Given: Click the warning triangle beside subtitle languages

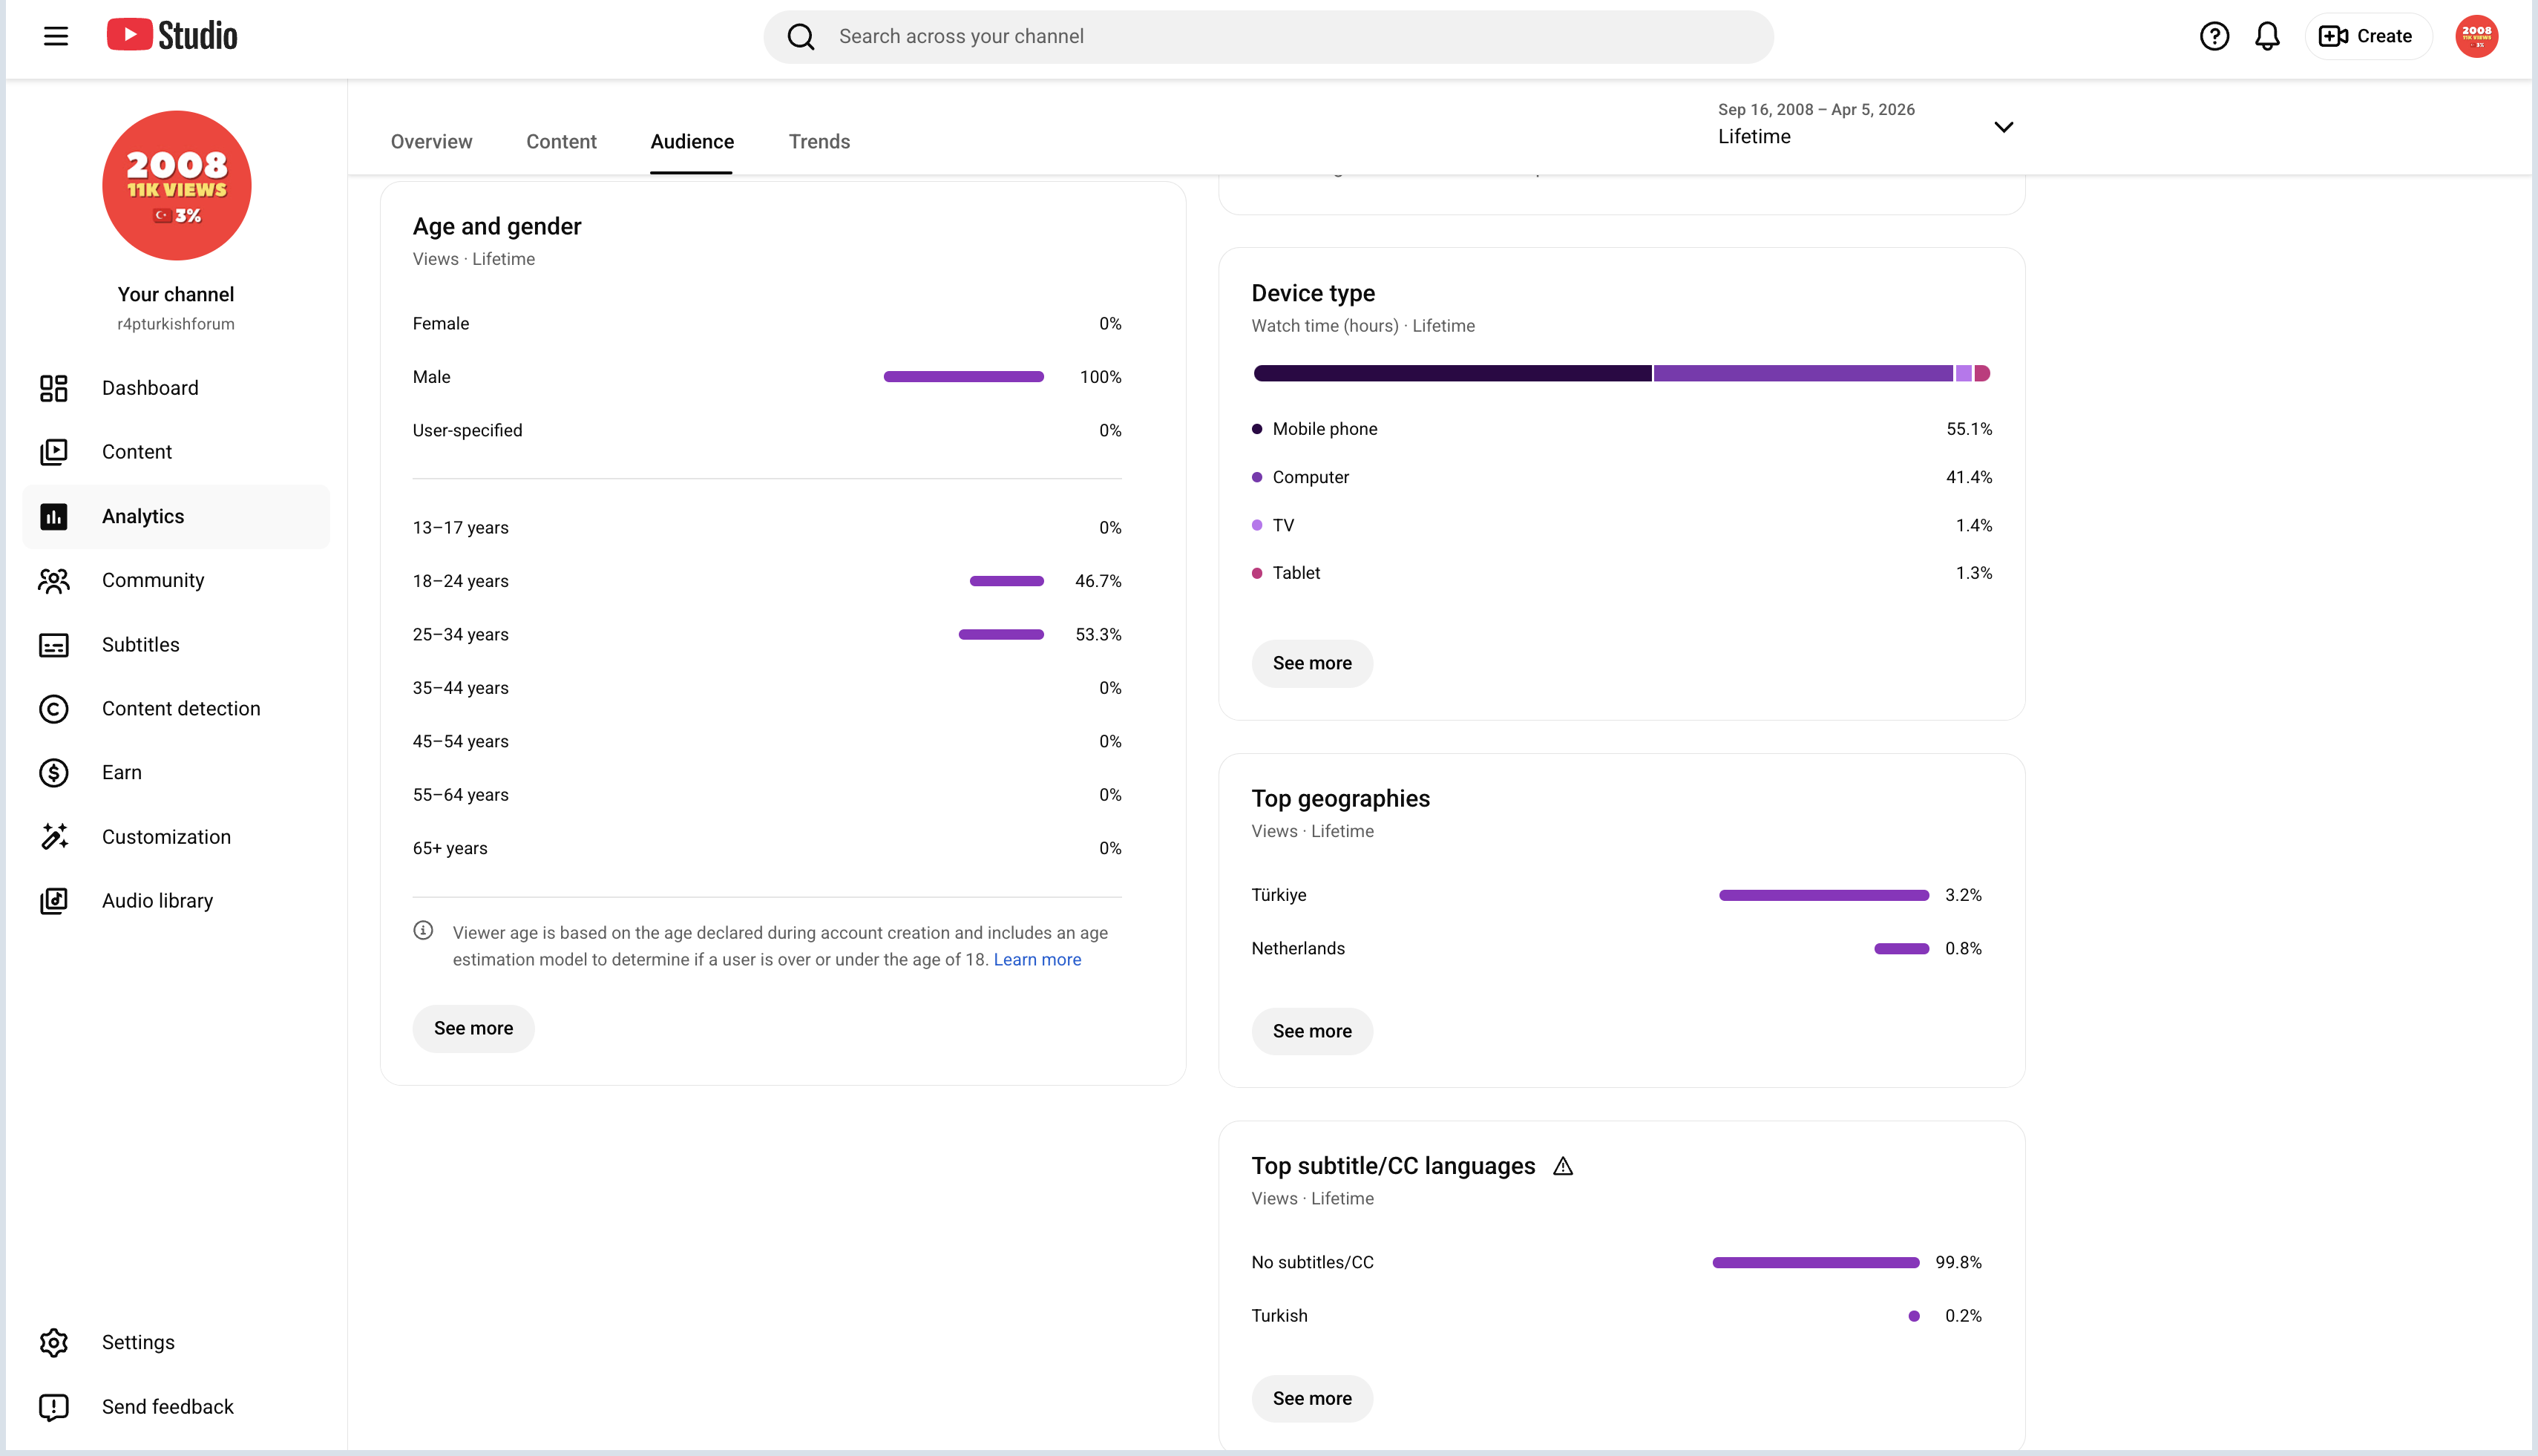Looking at the screenshot, I should (x=1563, y=1166).
